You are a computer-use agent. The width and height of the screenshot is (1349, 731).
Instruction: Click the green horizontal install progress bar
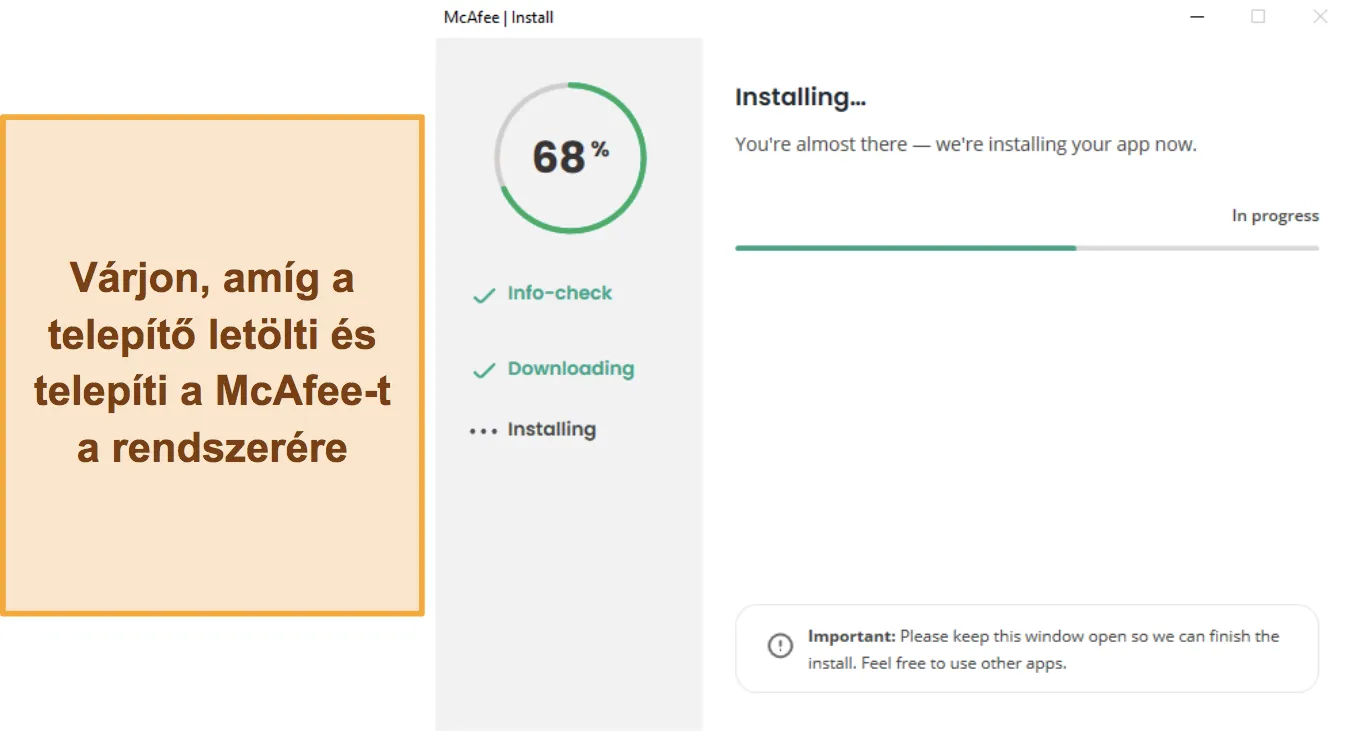coord(905,248)
